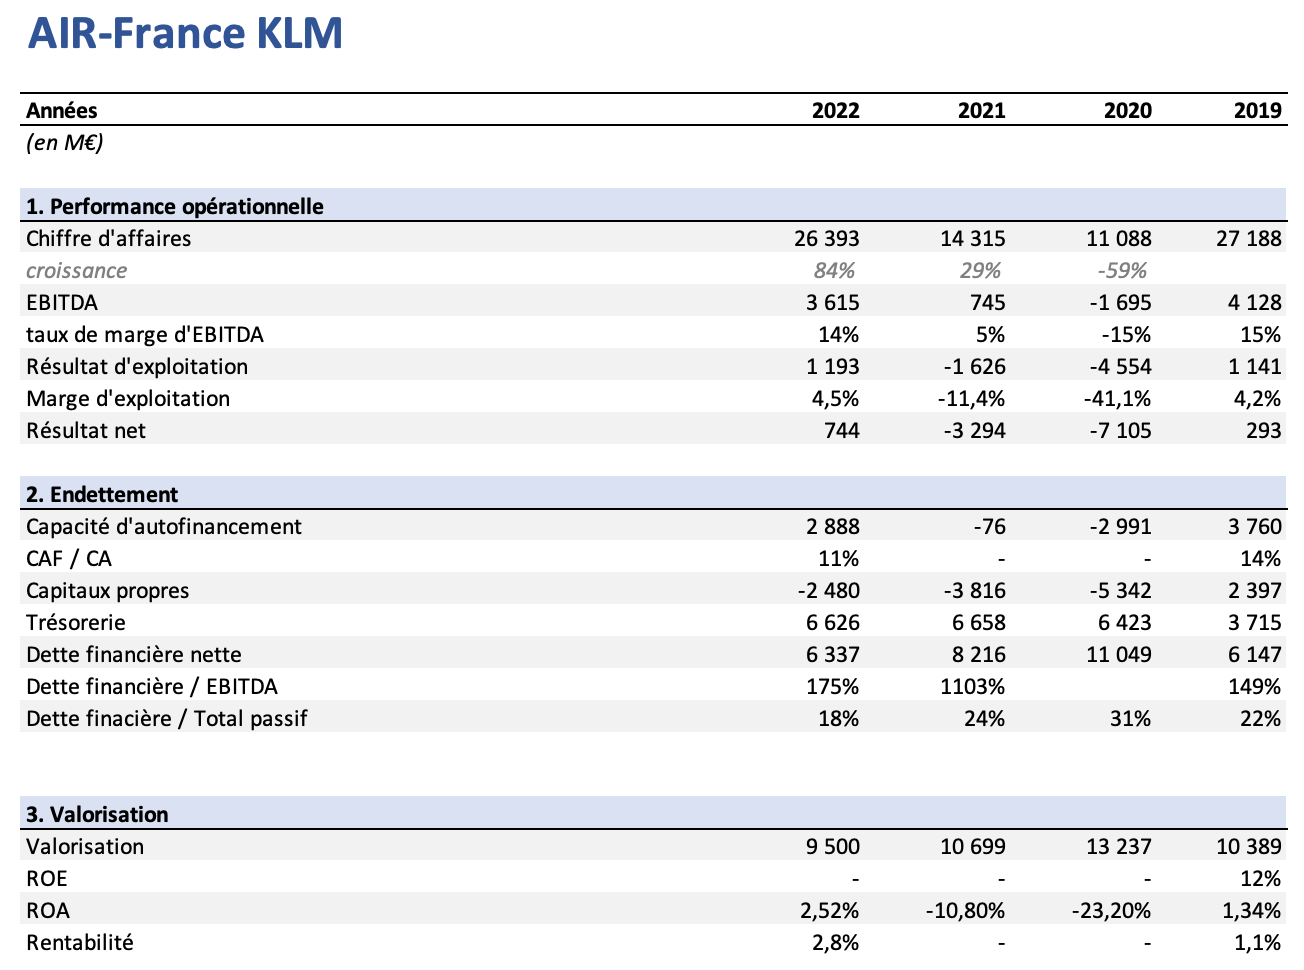The width and height of the screenshot is (1304, 970).
Task: Select the 'Résultat d'exploitation' row label
Action: pyautogui.click(x=137, y=366)
